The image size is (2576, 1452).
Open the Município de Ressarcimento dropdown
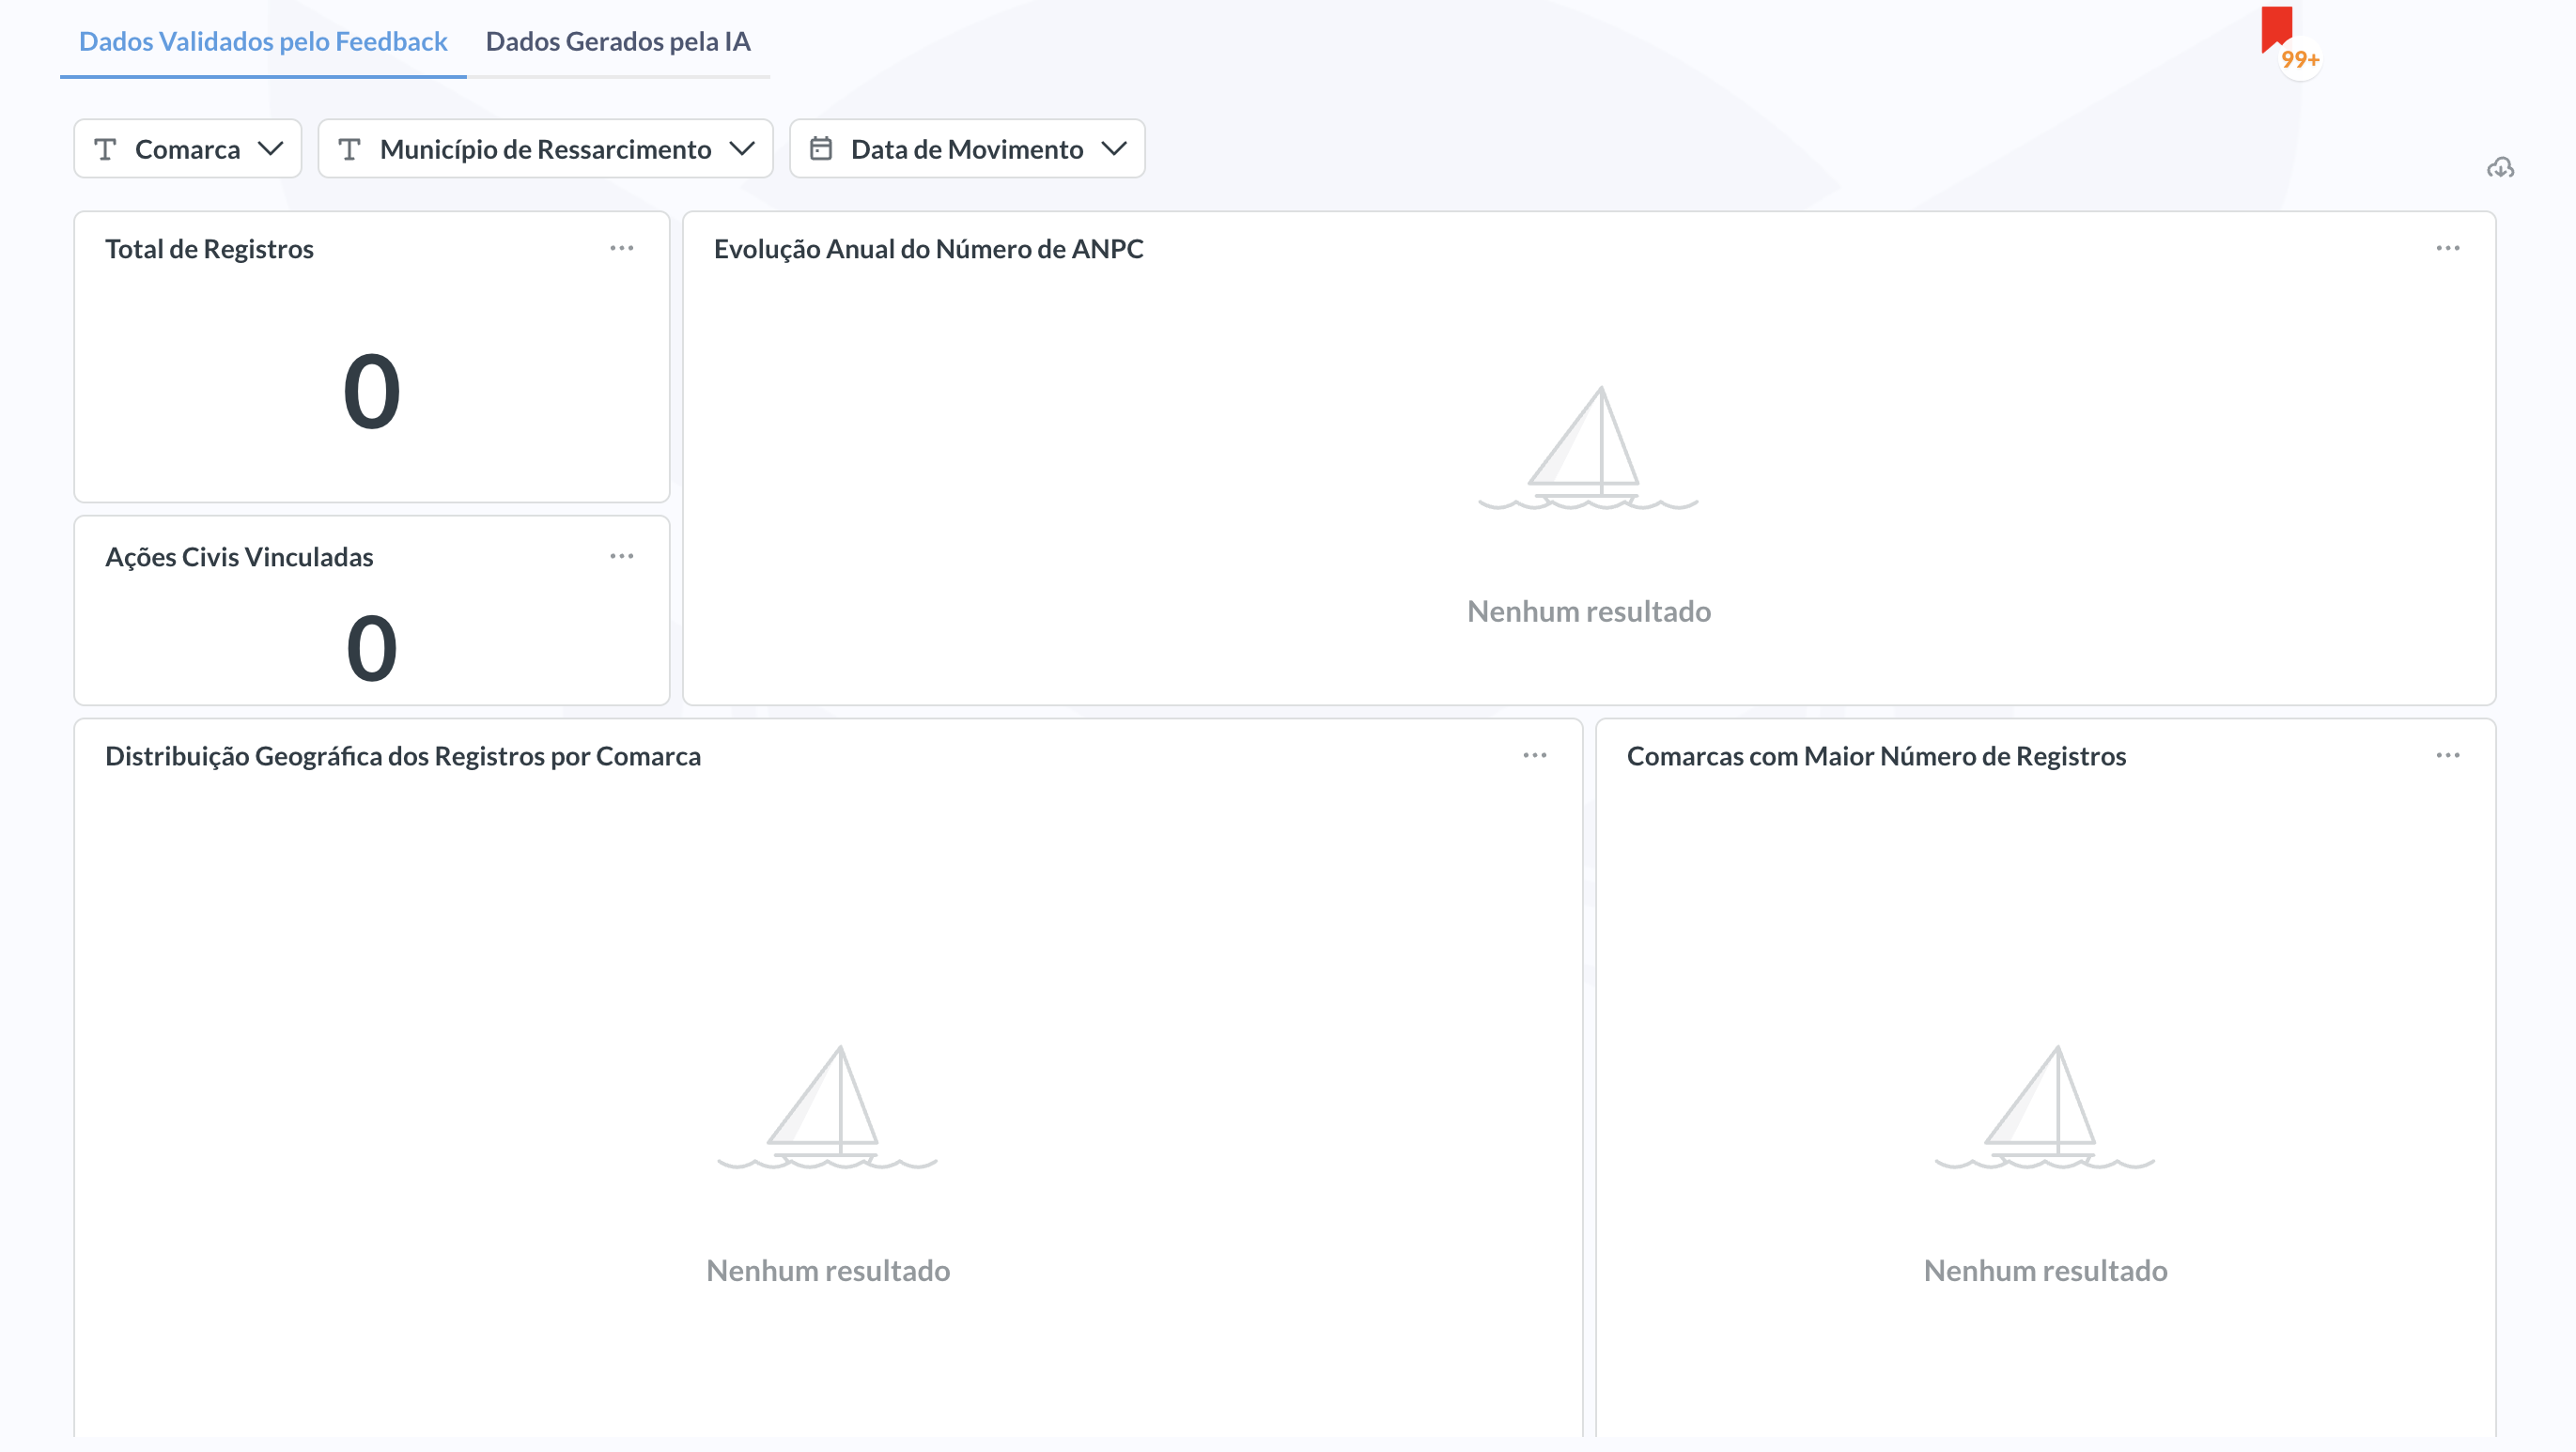[743, 150]
